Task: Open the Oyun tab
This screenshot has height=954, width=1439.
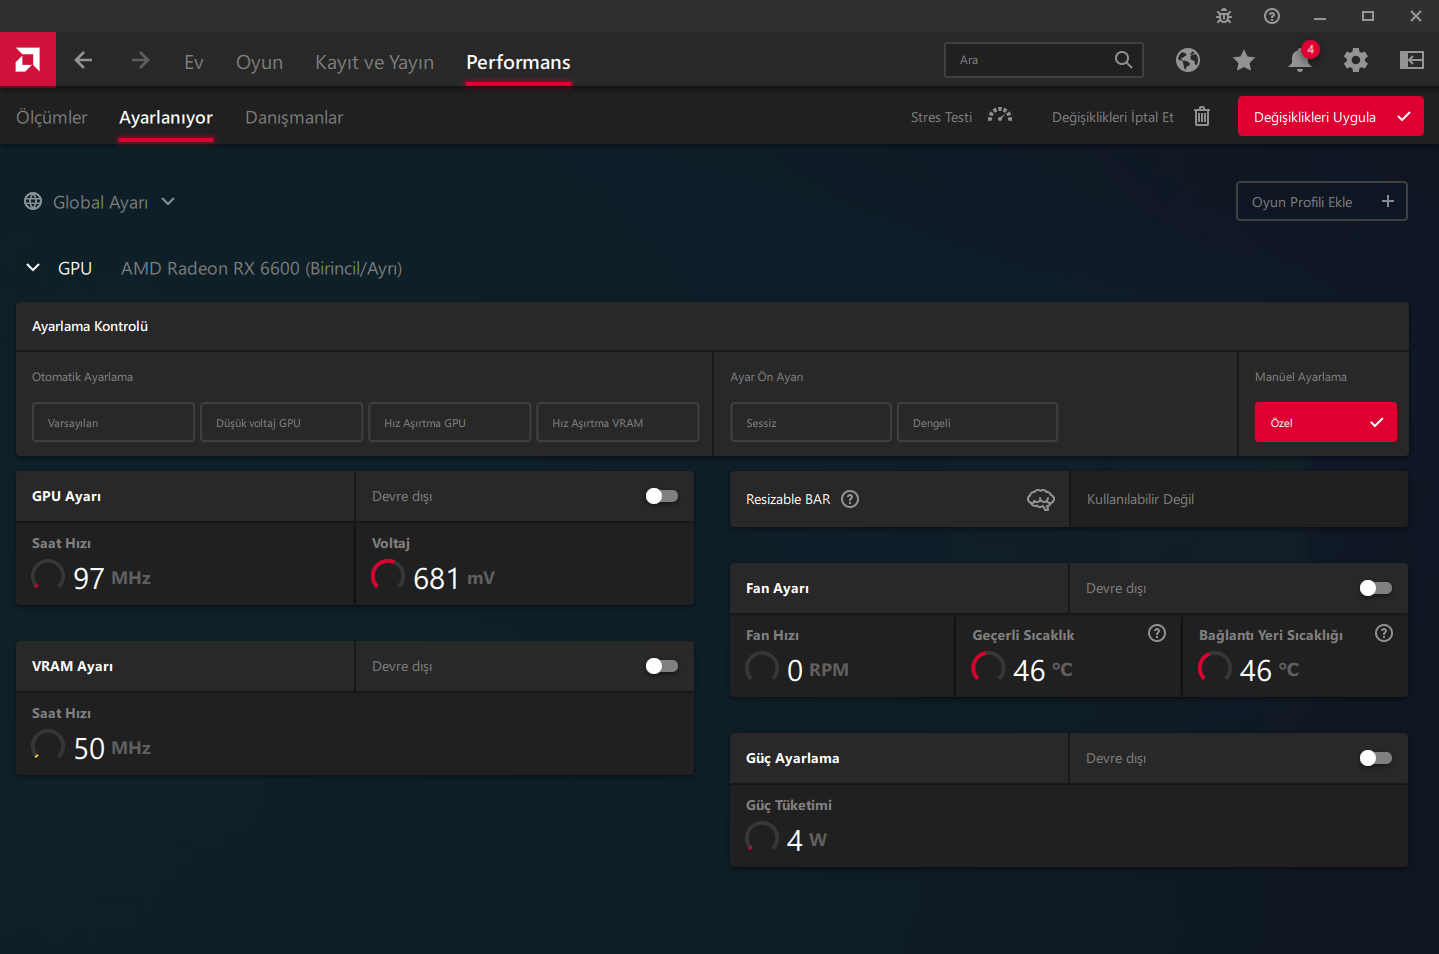Action: tap(259, 62)
